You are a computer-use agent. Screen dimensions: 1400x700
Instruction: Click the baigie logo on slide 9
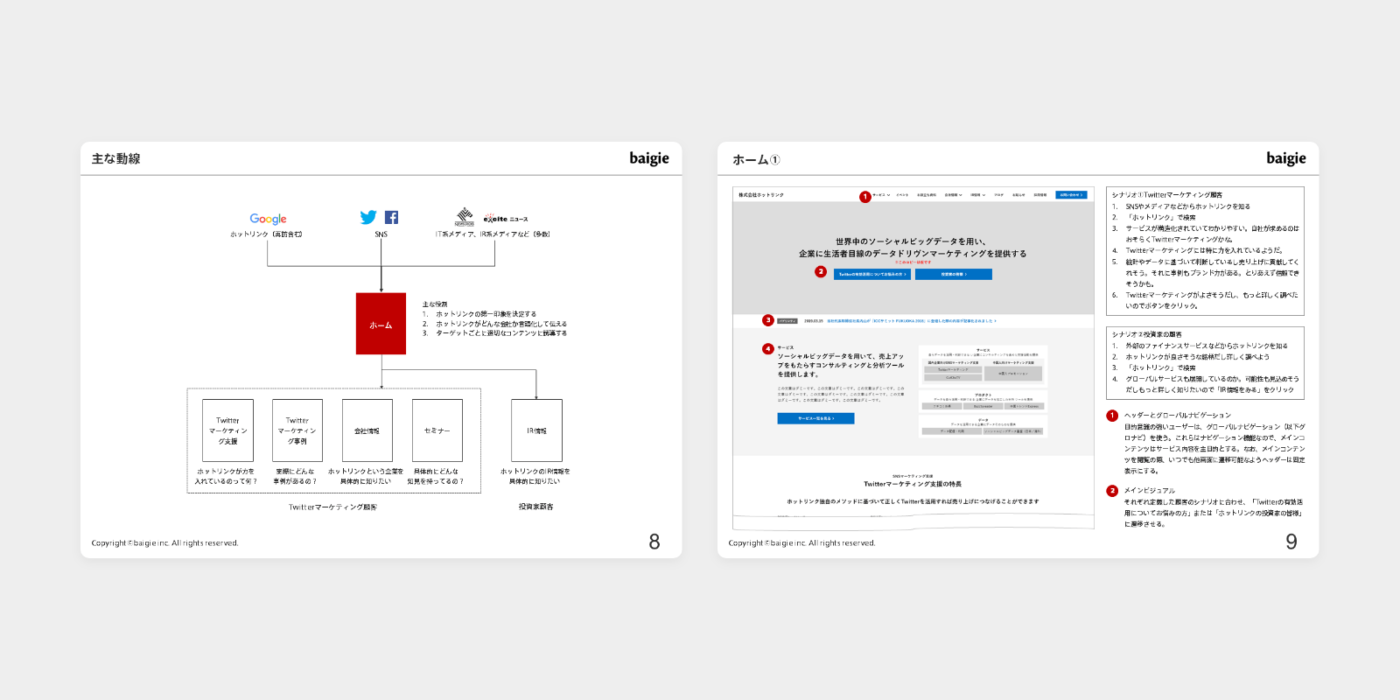pyautogui.click(x=1286, y=158)
